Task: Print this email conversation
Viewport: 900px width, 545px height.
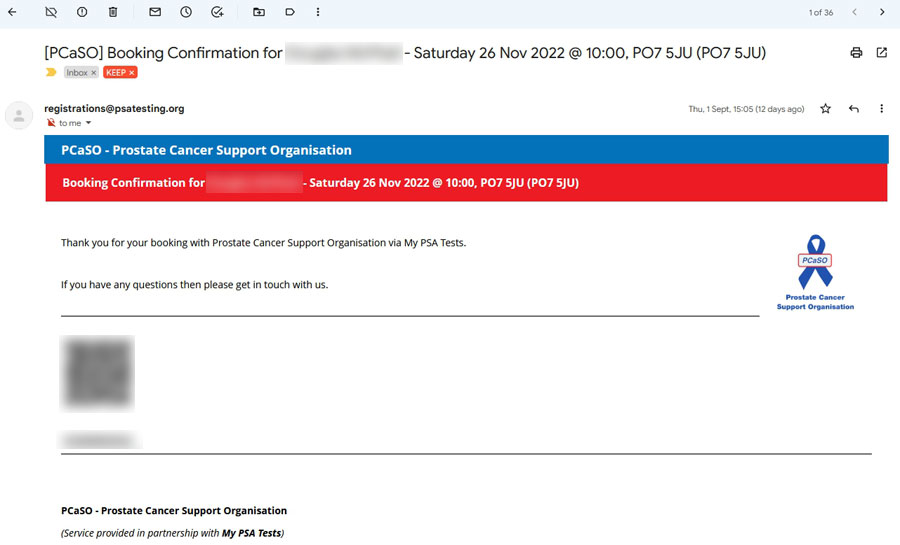Action: pyautogui.click(x=856, y=53)
